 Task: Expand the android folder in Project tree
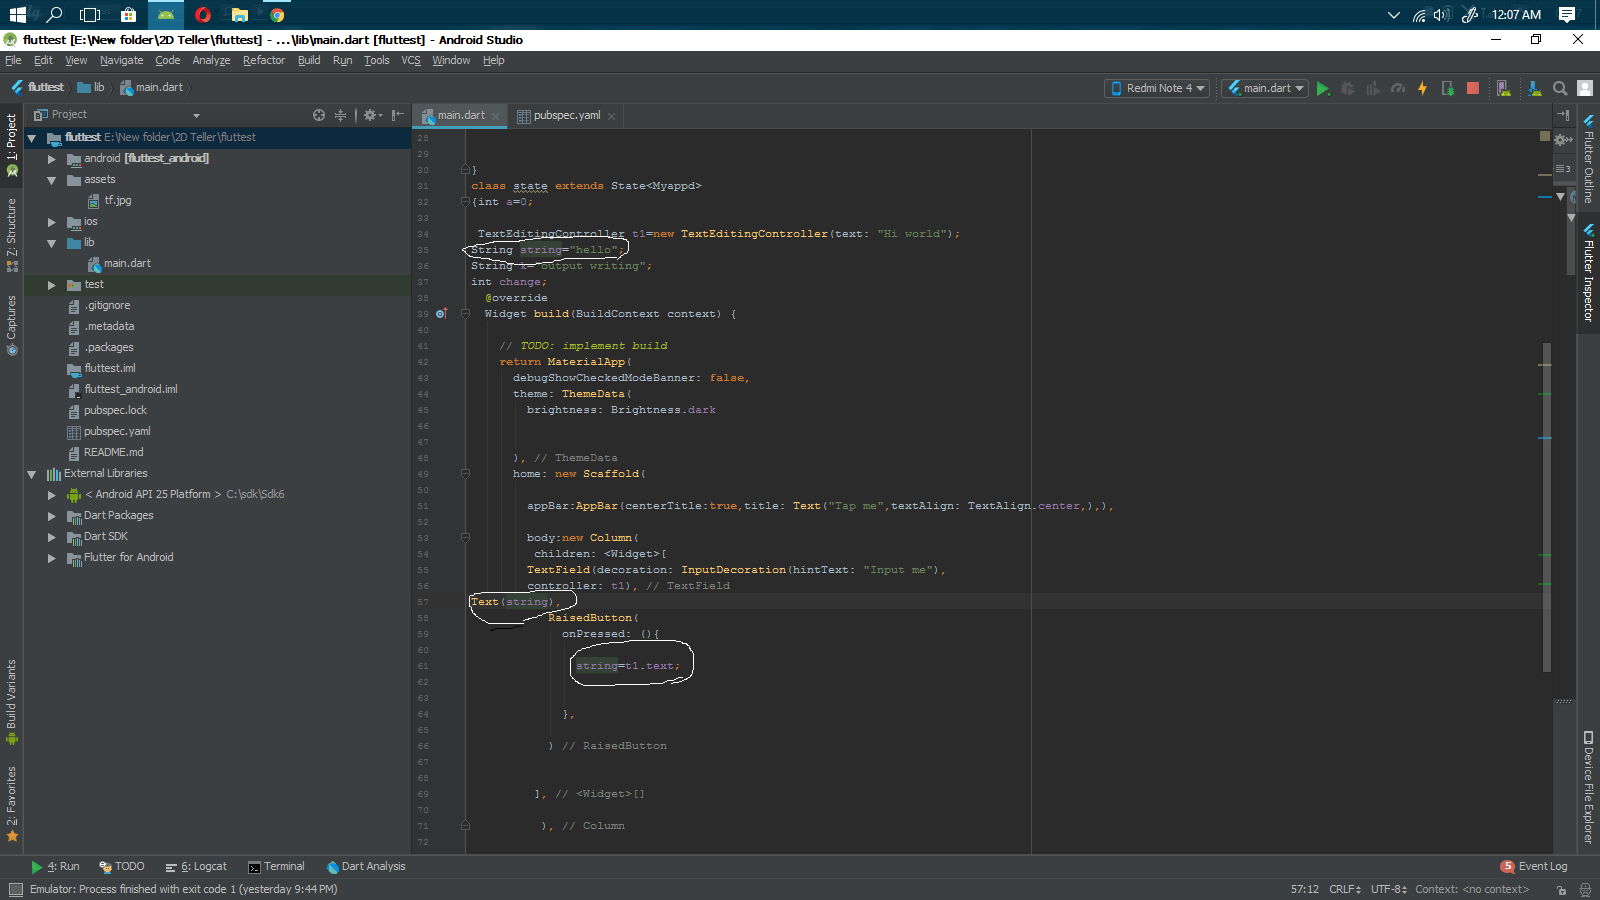point(51,158)
